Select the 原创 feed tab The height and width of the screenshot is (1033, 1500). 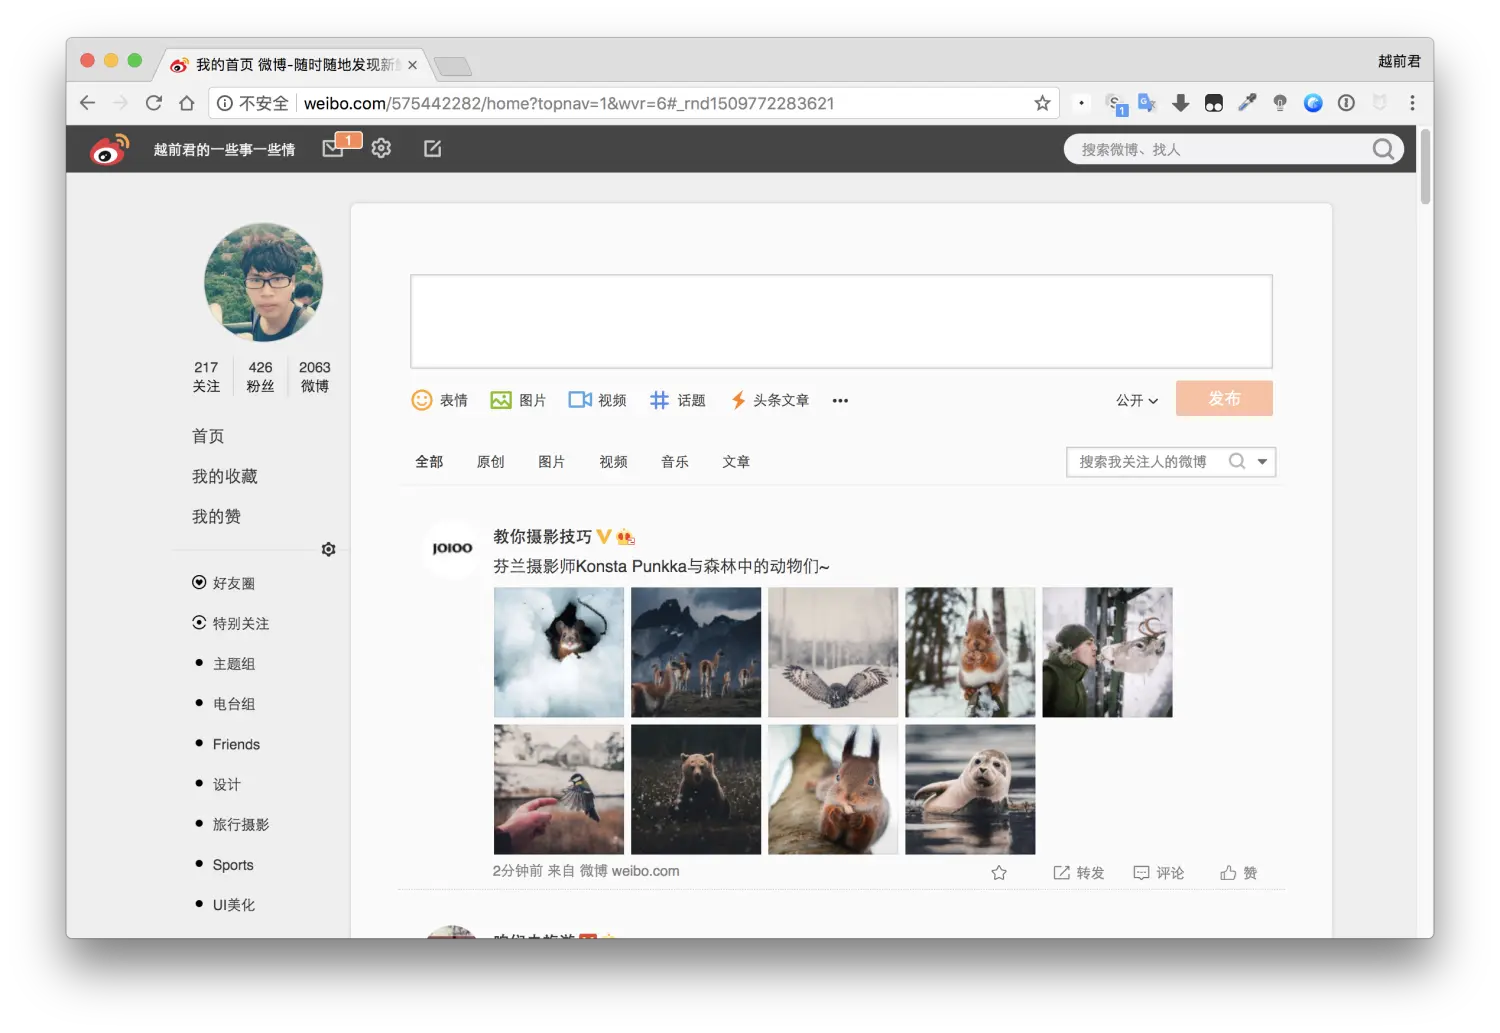pyautogui.click(x=490, y=461)
